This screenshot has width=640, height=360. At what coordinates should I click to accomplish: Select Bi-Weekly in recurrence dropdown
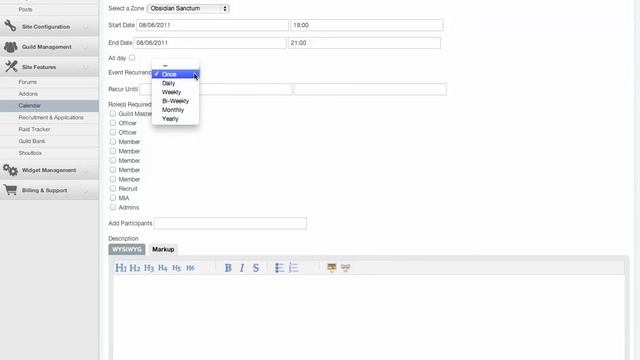click(x=176, y=101)
